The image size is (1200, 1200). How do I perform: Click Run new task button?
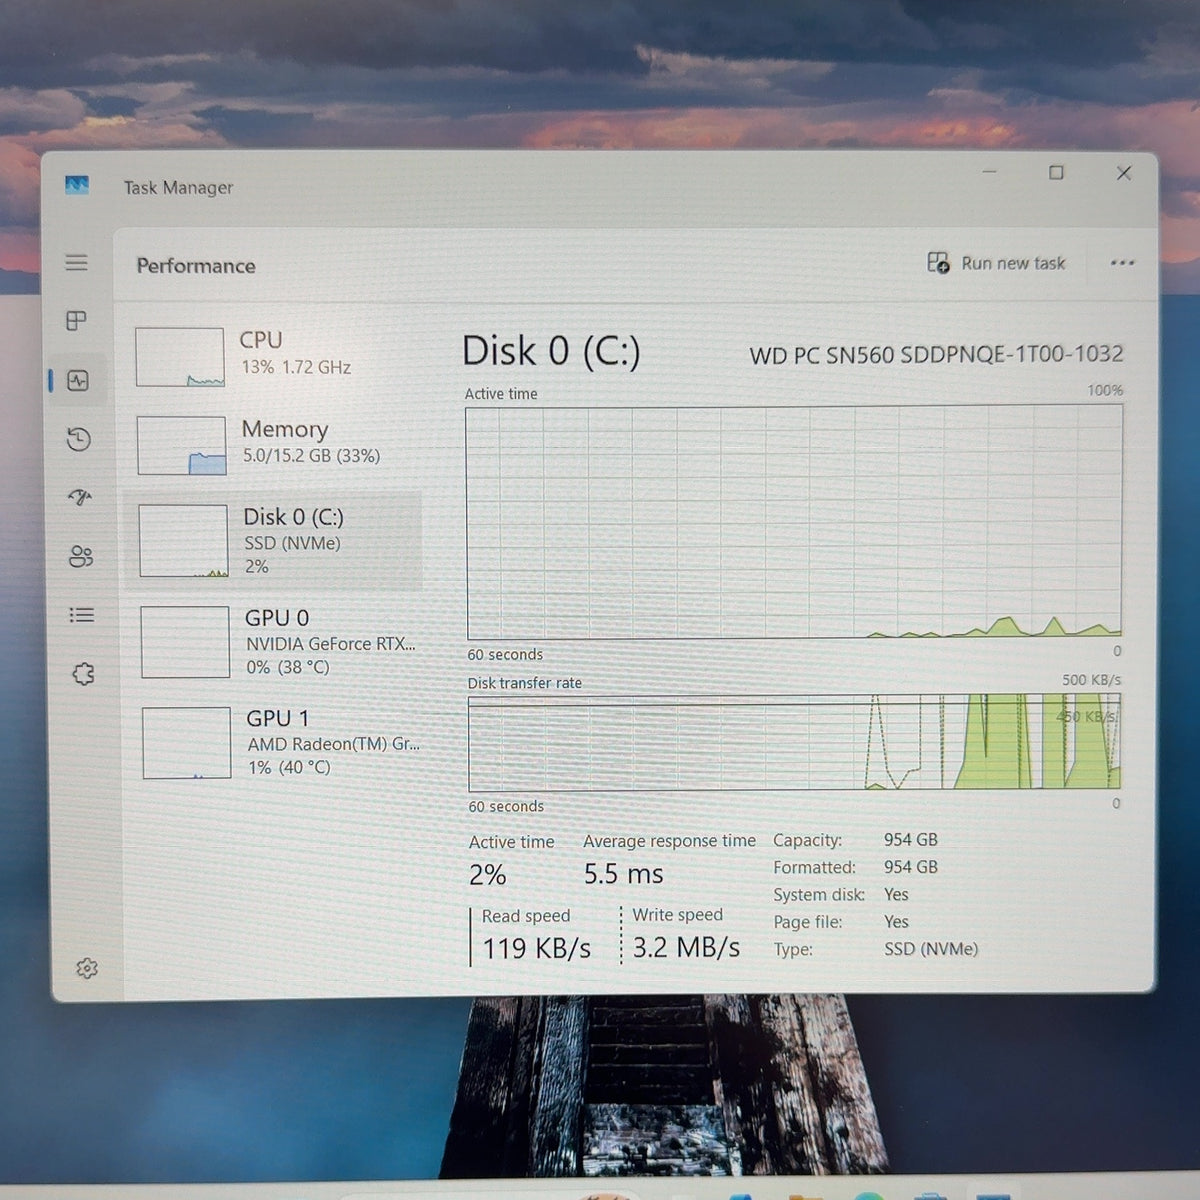(996, 263)
